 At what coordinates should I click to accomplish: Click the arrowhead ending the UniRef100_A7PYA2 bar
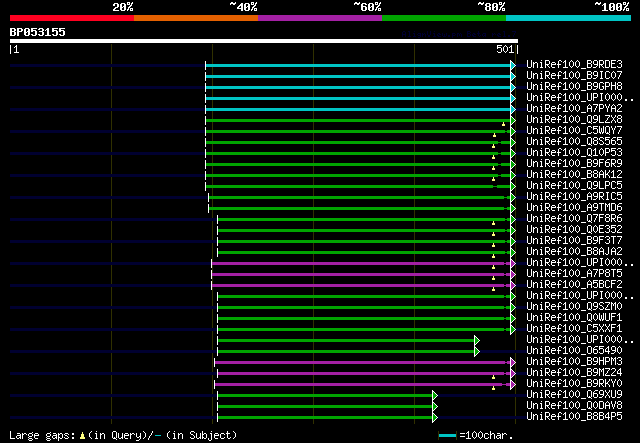pos(513,109)
